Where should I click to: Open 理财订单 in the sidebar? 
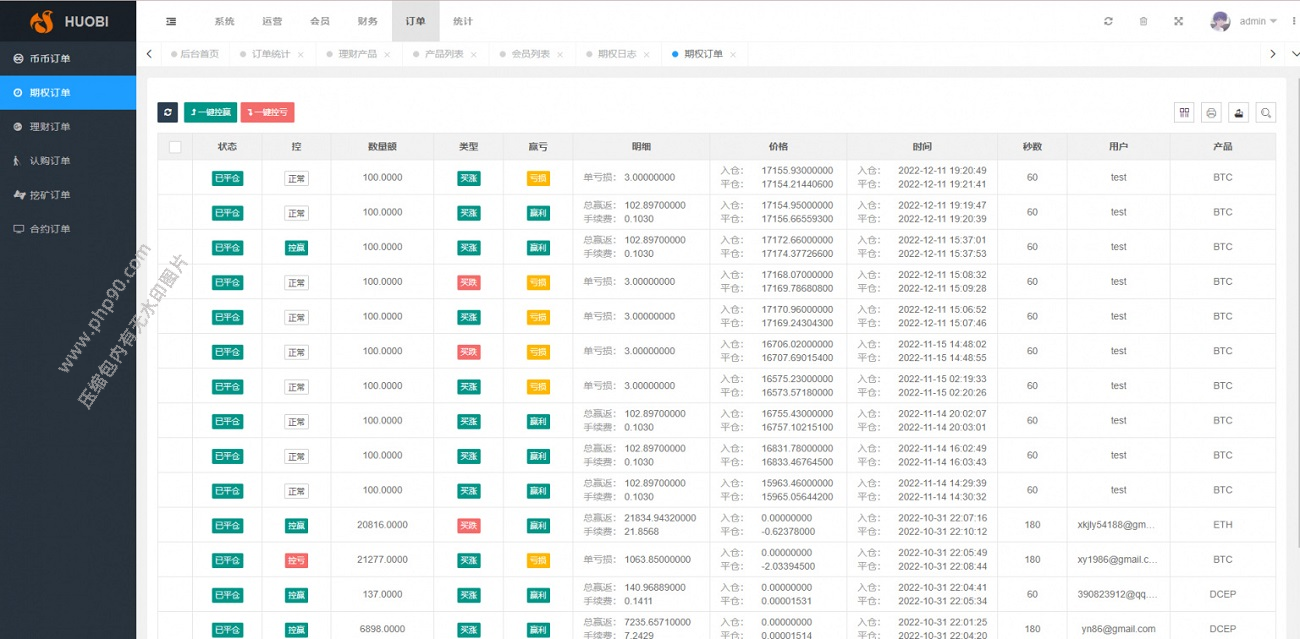(50, 127)
